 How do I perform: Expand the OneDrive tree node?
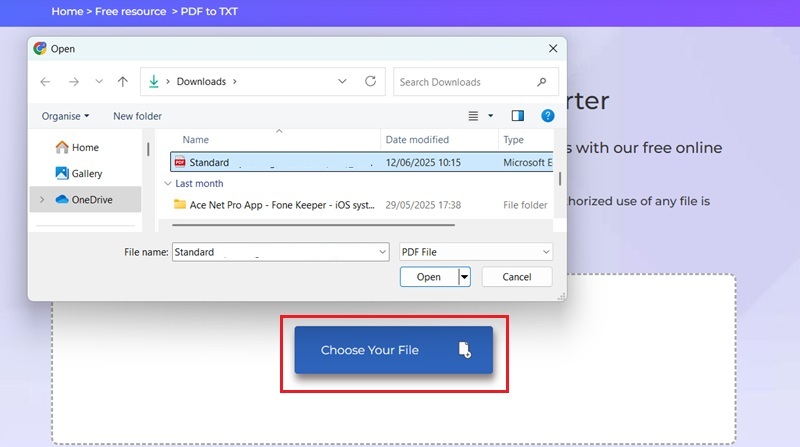pos(42,200)
